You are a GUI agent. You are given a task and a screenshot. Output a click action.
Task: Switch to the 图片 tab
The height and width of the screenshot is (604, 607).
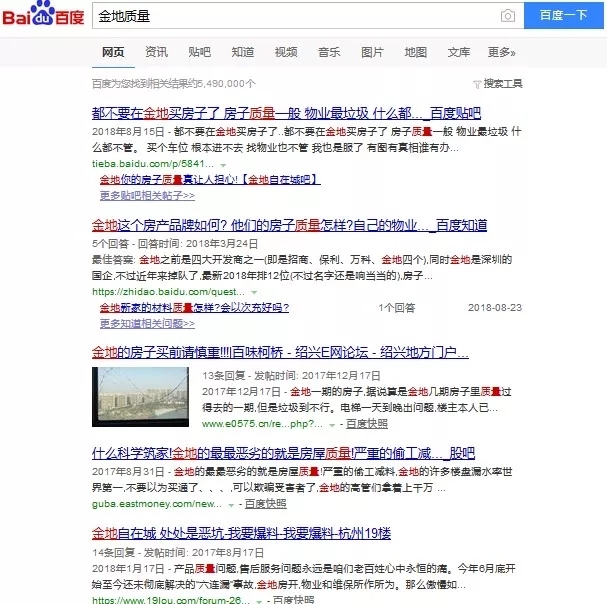[372, 52]
